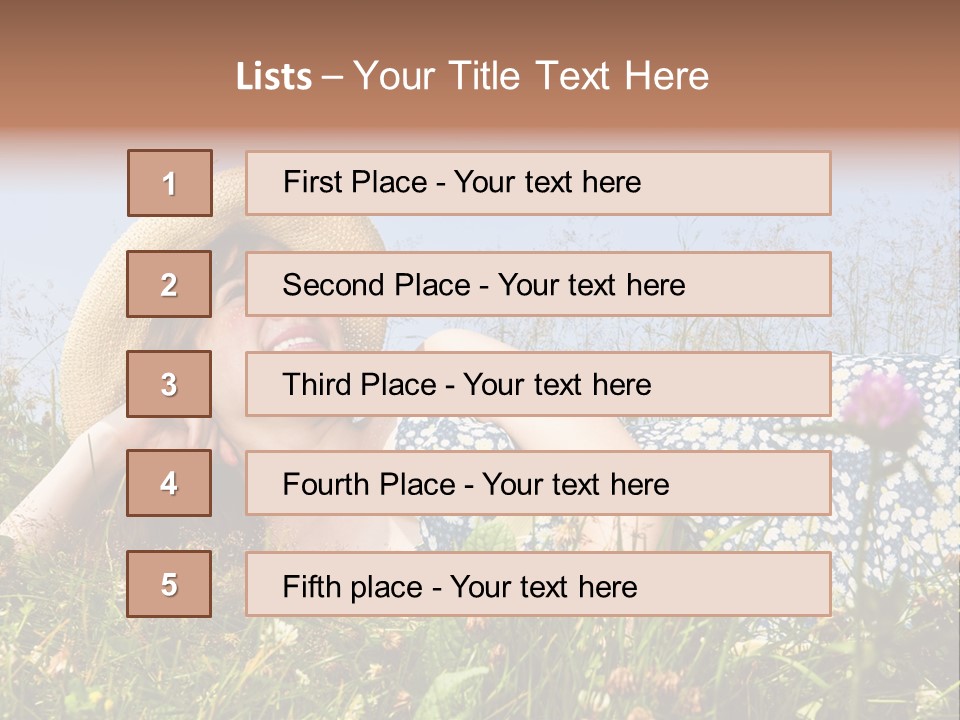Click the grass below the number 5 box
The width and height of the screenshot is (960, 720).
point(170,660)
